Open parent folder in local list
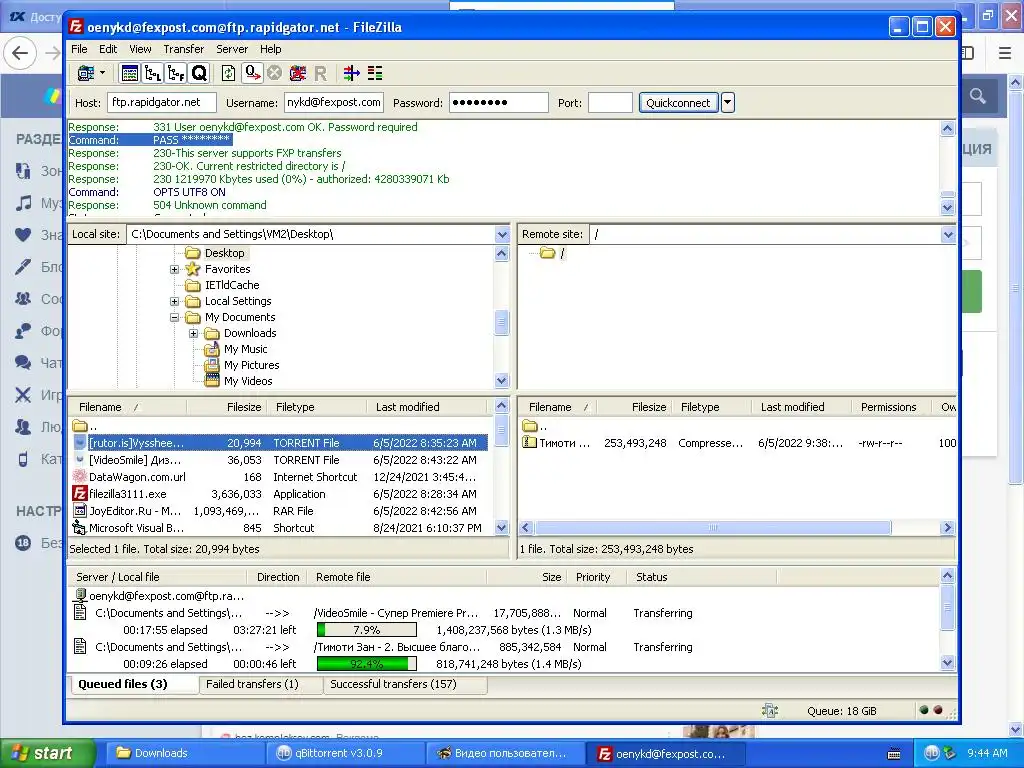 point(86,426)
